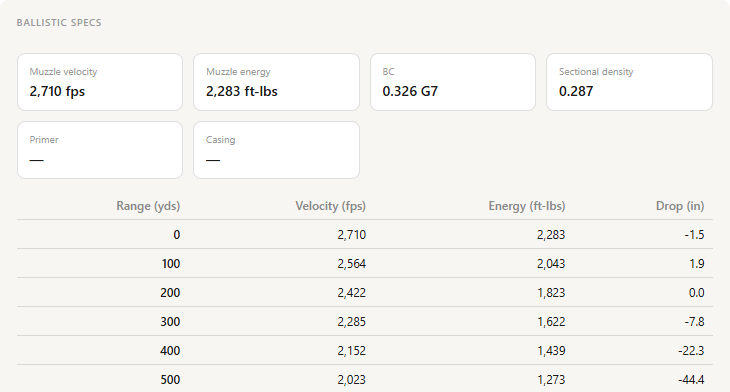Click energy value 1,439
The image size is (730, 392).
[x=551, y=351]
